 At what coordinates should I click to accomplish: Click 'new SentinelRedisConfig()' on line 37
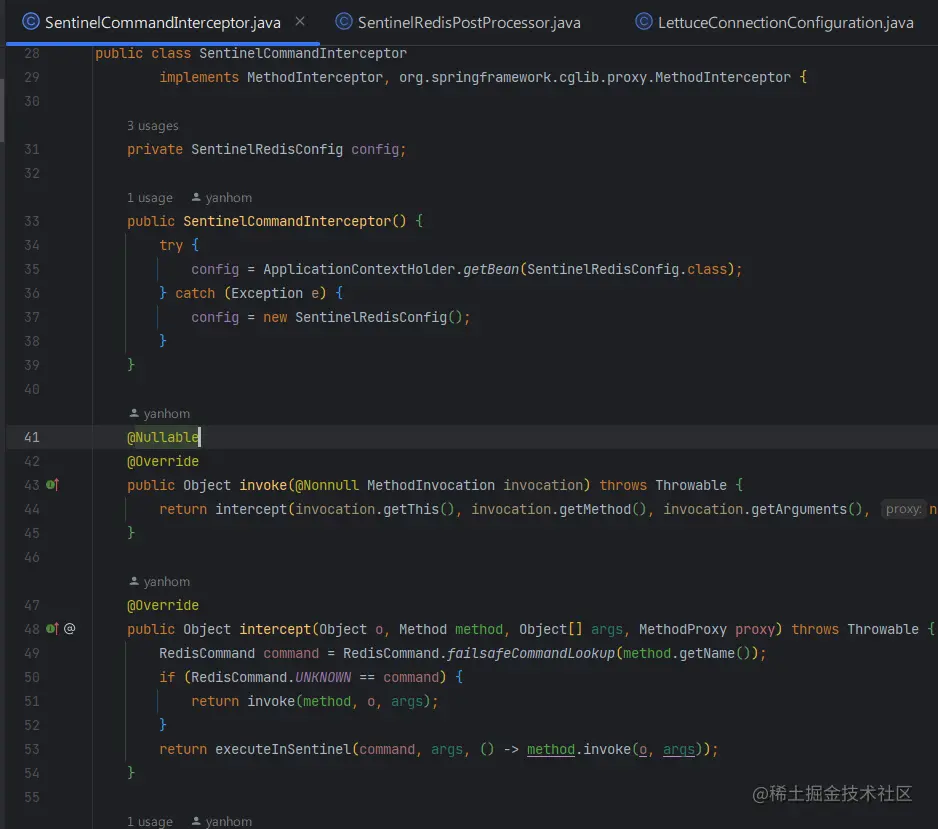tap(363, 317)
